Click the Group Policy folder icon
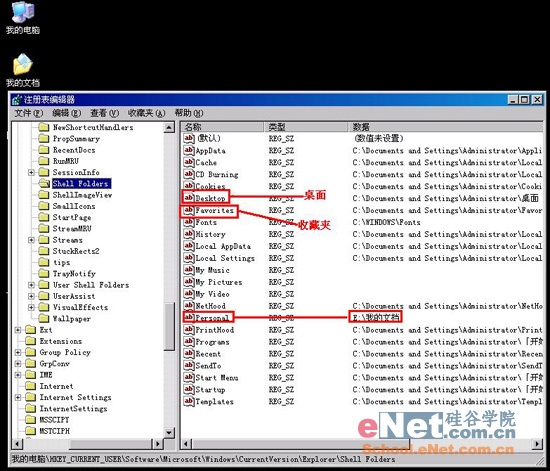Viewport: 550px width, 471px height. (31, 352)
